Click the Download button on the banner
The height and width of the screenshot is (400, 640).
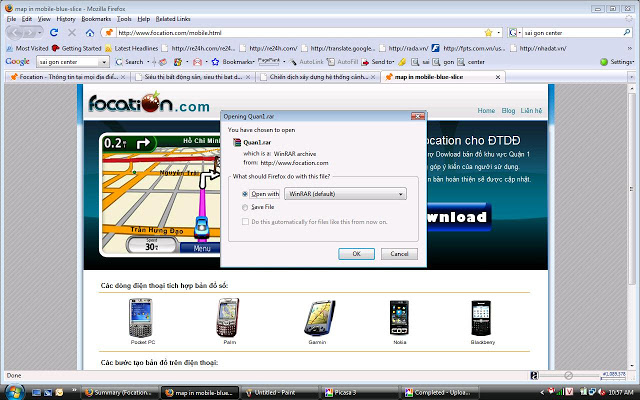pyautogui.click(x=459, y=217)
